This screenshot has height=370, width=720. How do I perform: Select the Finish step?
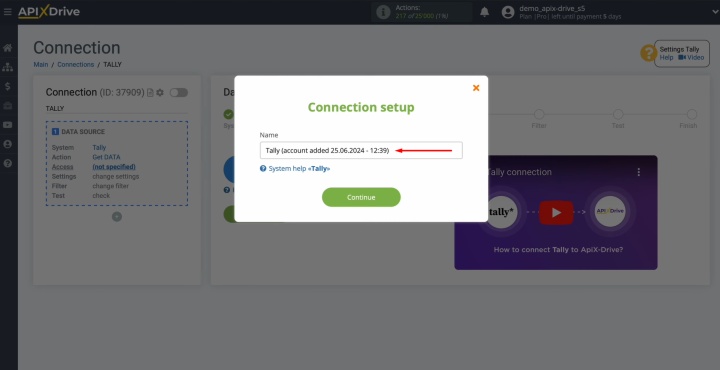pos(692,114)
